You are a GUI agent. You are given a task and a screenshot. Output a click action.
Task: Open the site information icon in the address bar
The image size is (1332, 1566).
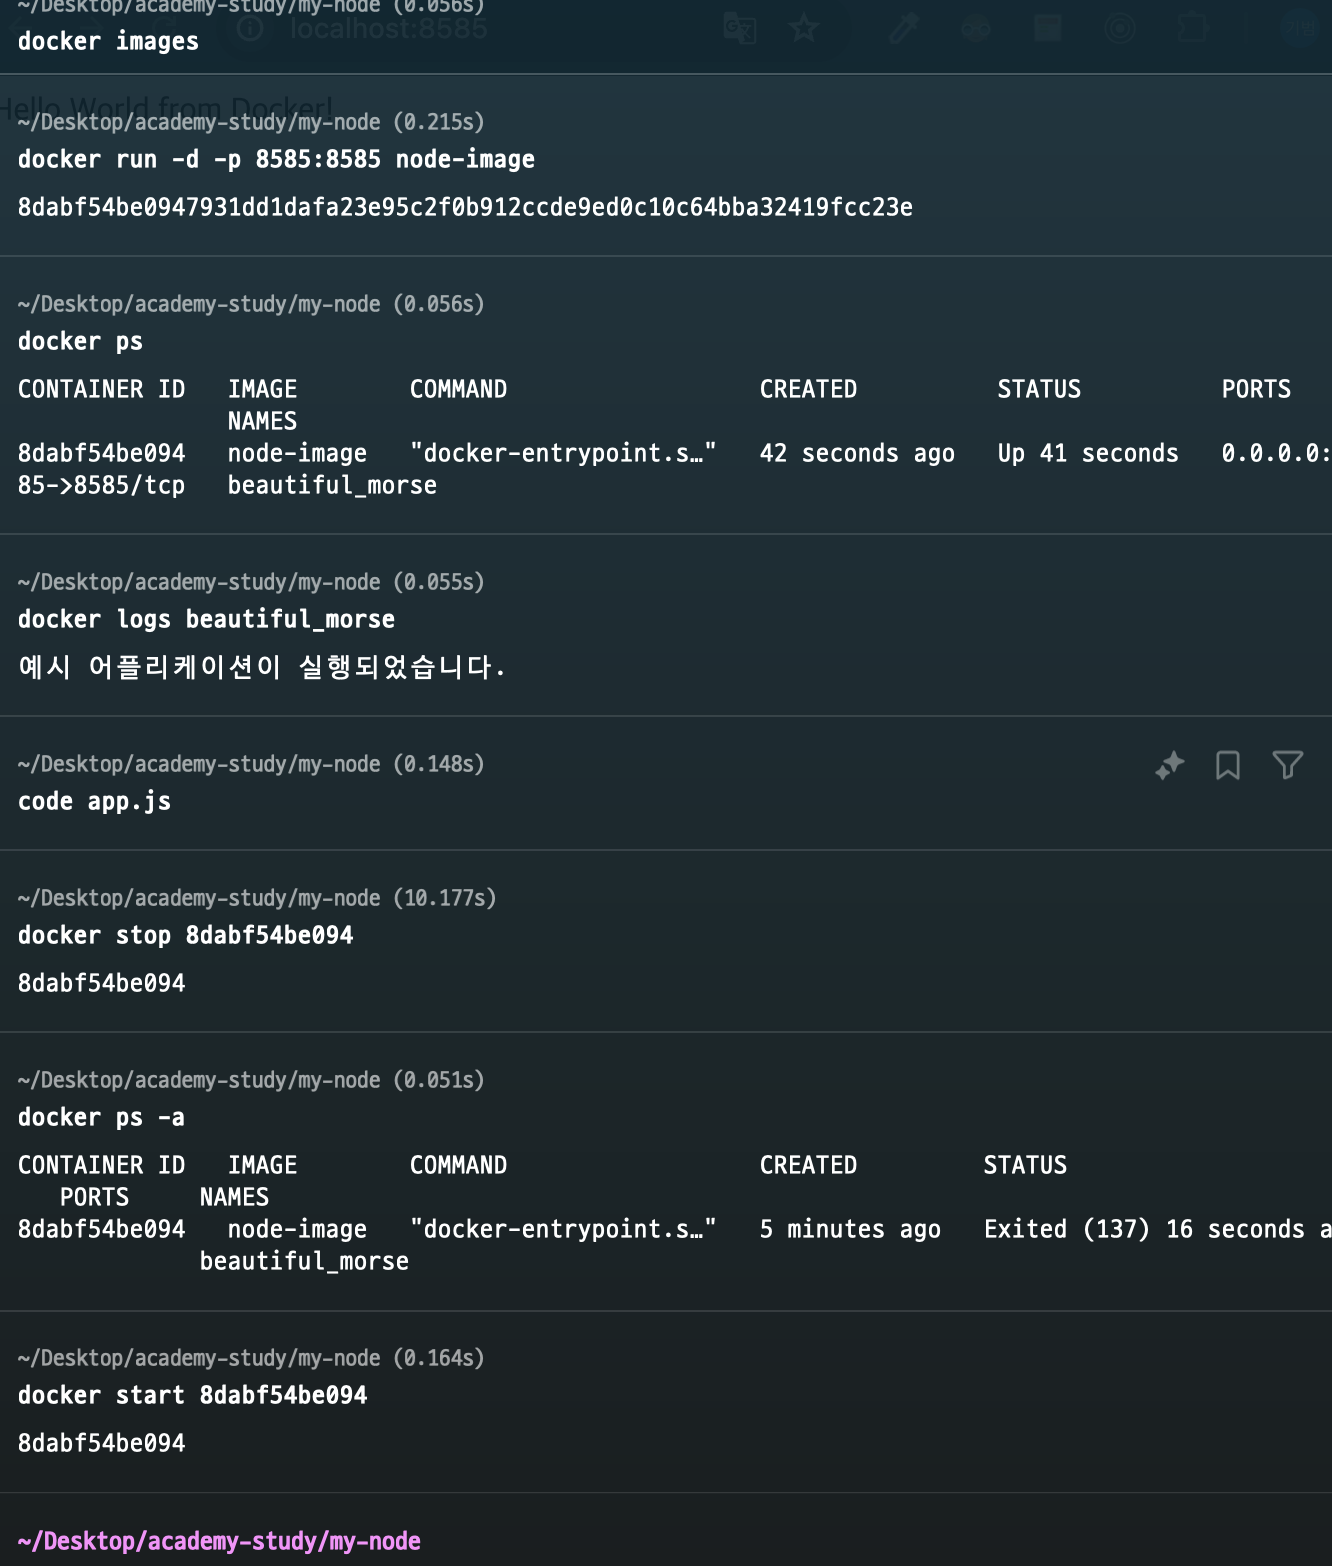tap(250, 28)
